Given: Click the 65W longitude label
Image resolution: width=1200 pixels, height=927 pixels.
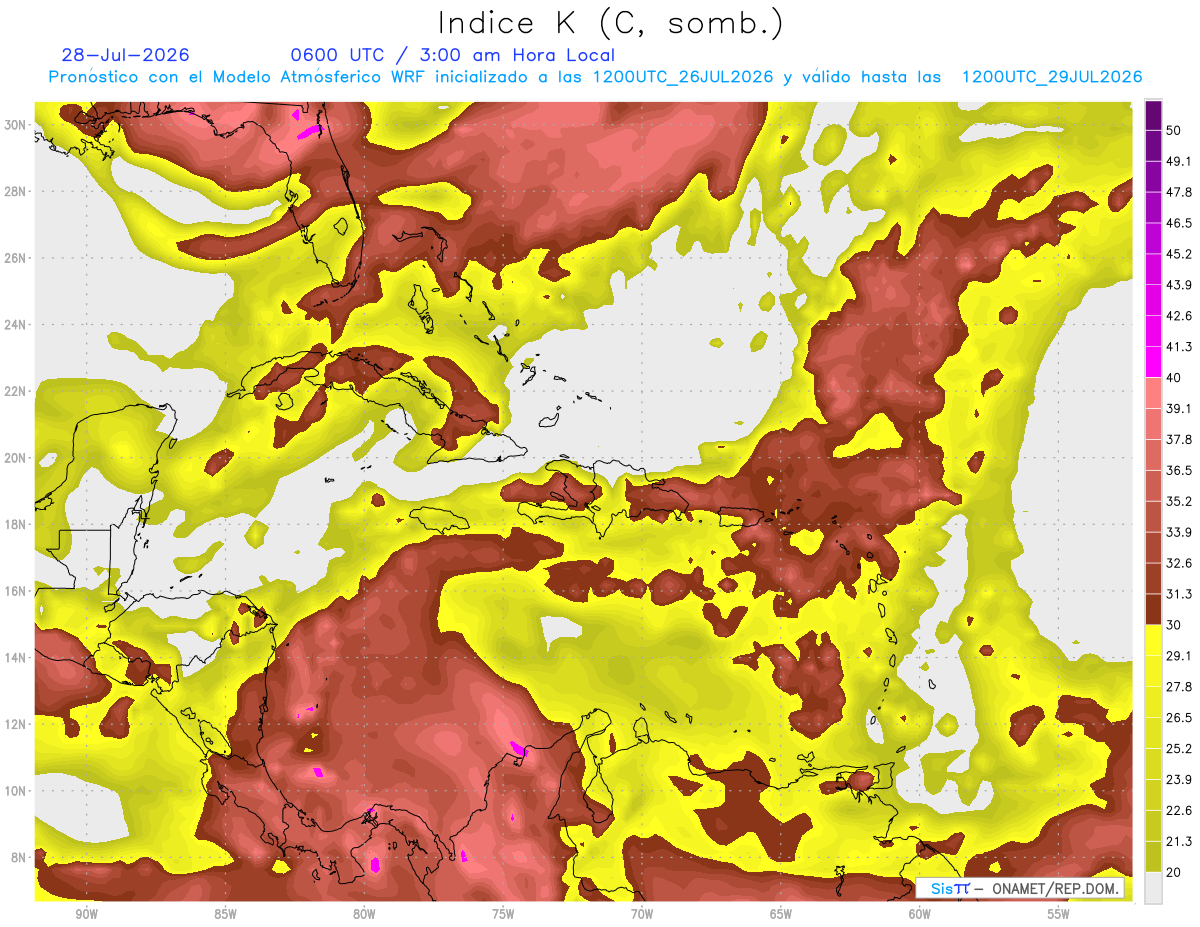Looking at the screenshot, I should click(x=781, y=914).
